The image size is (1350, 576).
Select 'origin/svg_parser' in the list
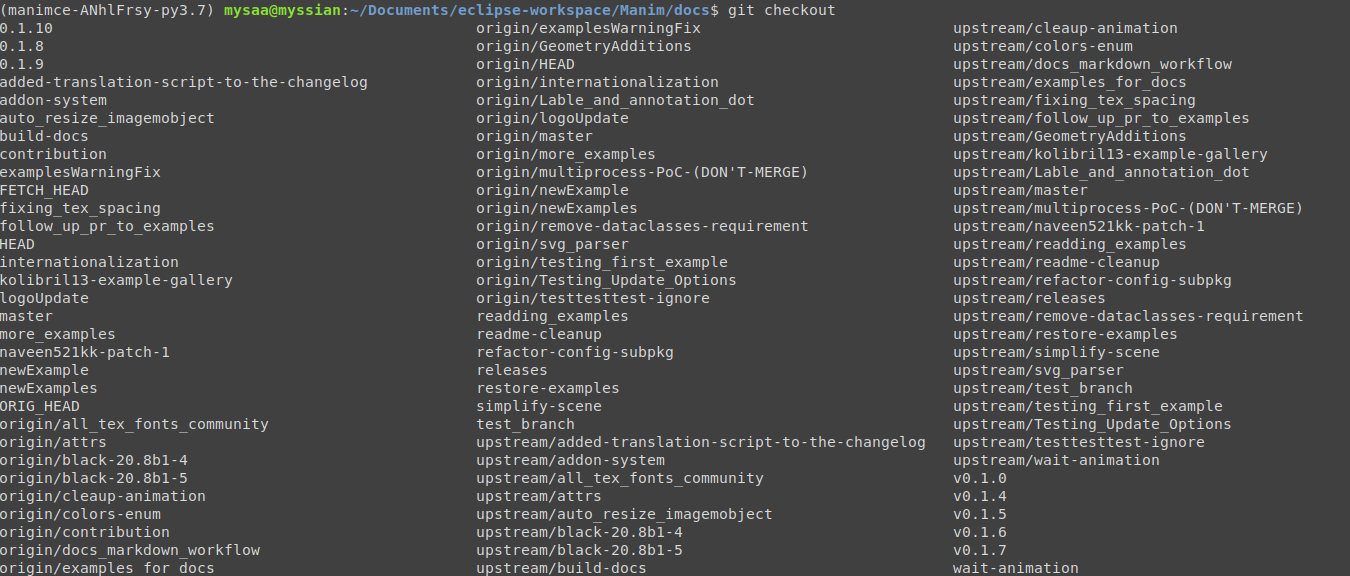click(552, 244)
